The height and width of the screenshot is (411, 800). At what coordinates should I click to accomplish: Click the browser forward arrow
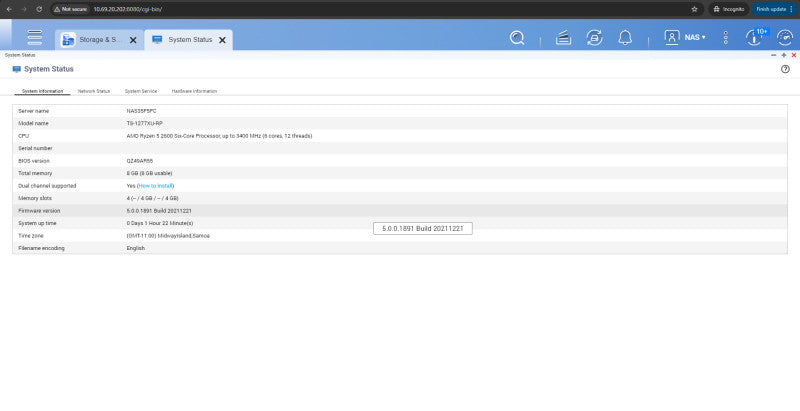tap(24, 9)
